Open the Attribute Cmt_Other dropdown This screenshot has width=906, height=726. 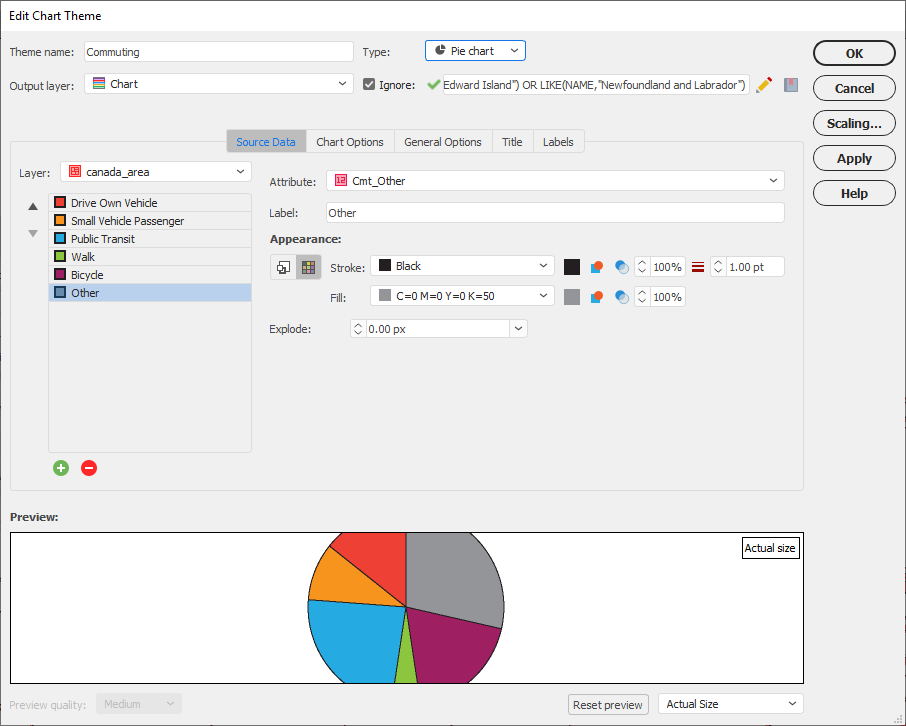[555, 180]
